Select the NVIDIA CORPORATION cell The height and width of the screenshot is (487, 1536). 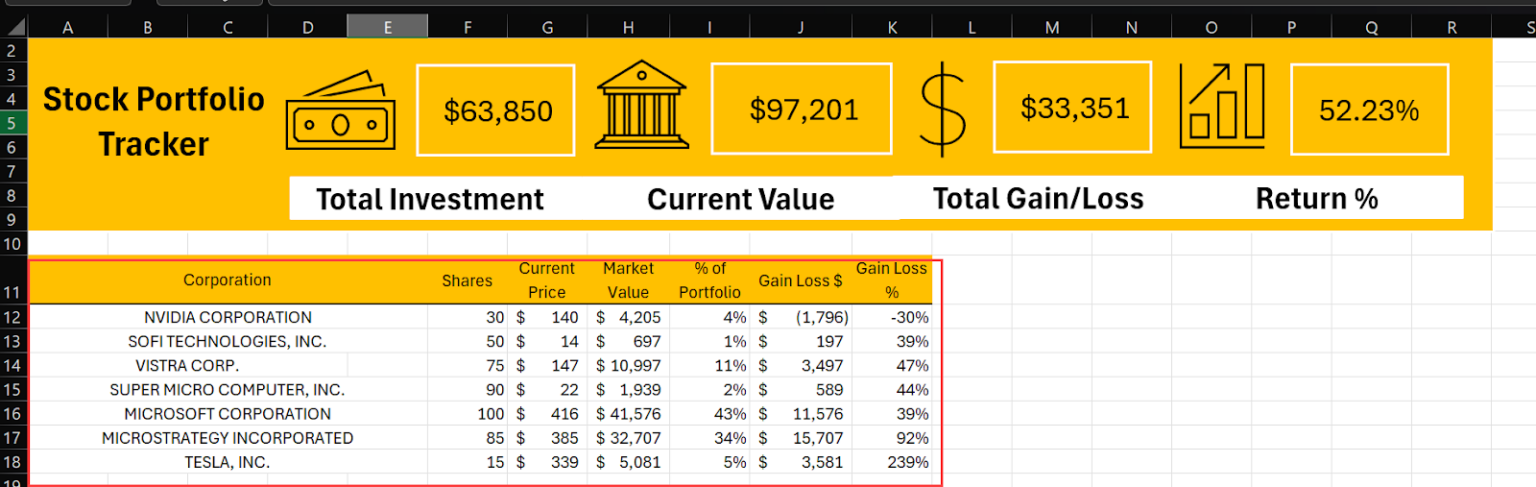(x=227, y=317)
